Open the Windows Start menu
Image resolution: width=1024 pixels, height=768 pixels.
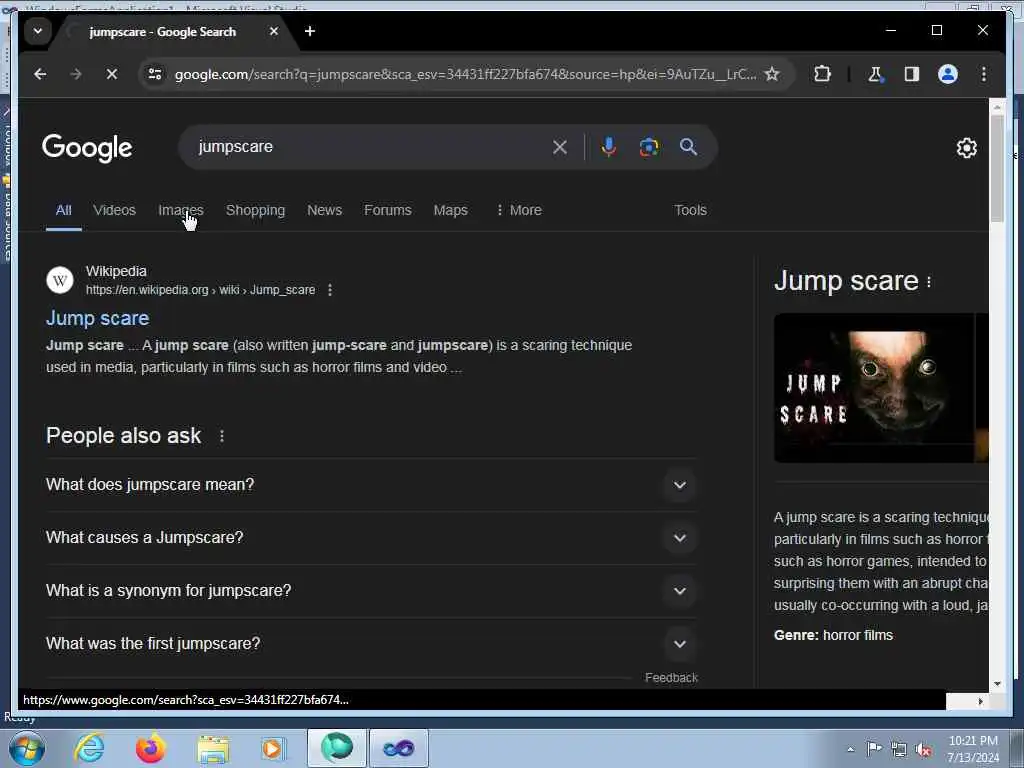tap(27, 749)
